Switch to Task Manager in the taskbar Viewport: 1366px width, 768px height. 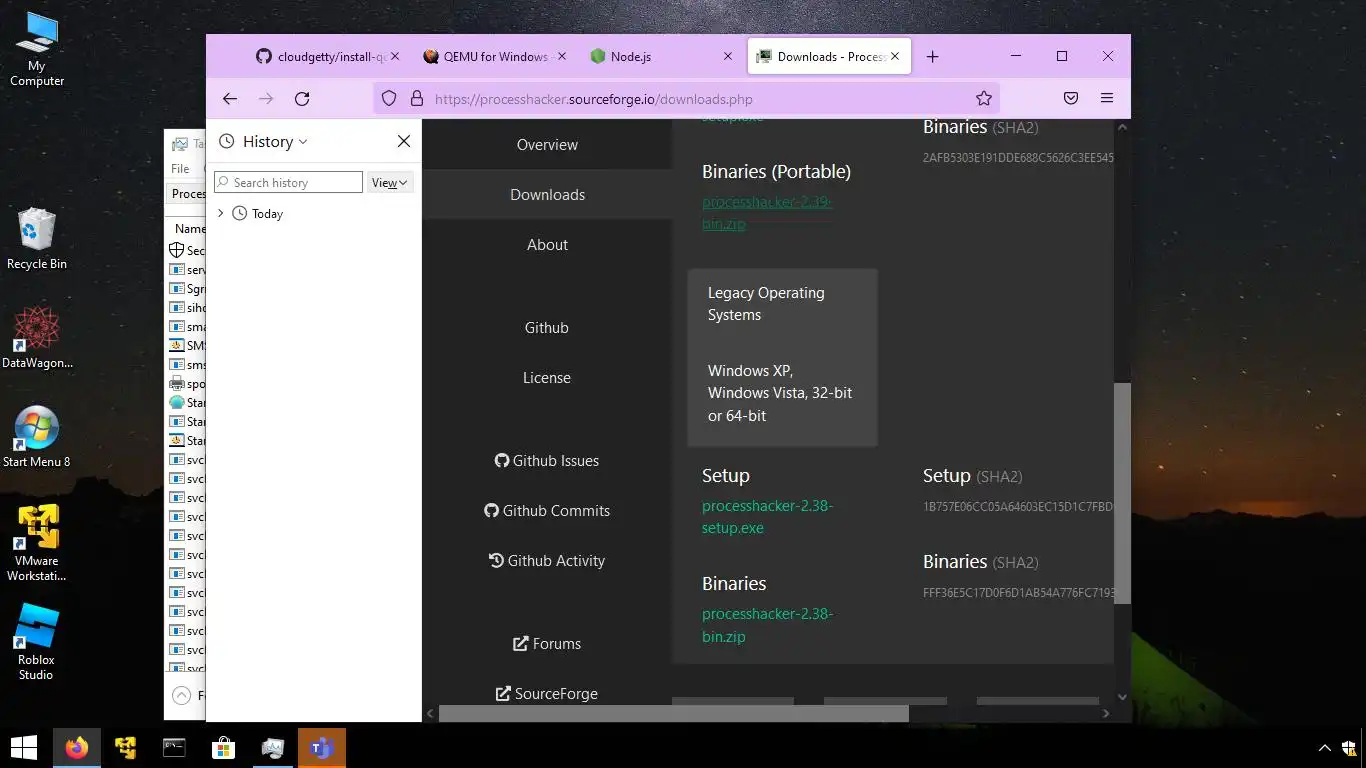[x=272, y=747]
